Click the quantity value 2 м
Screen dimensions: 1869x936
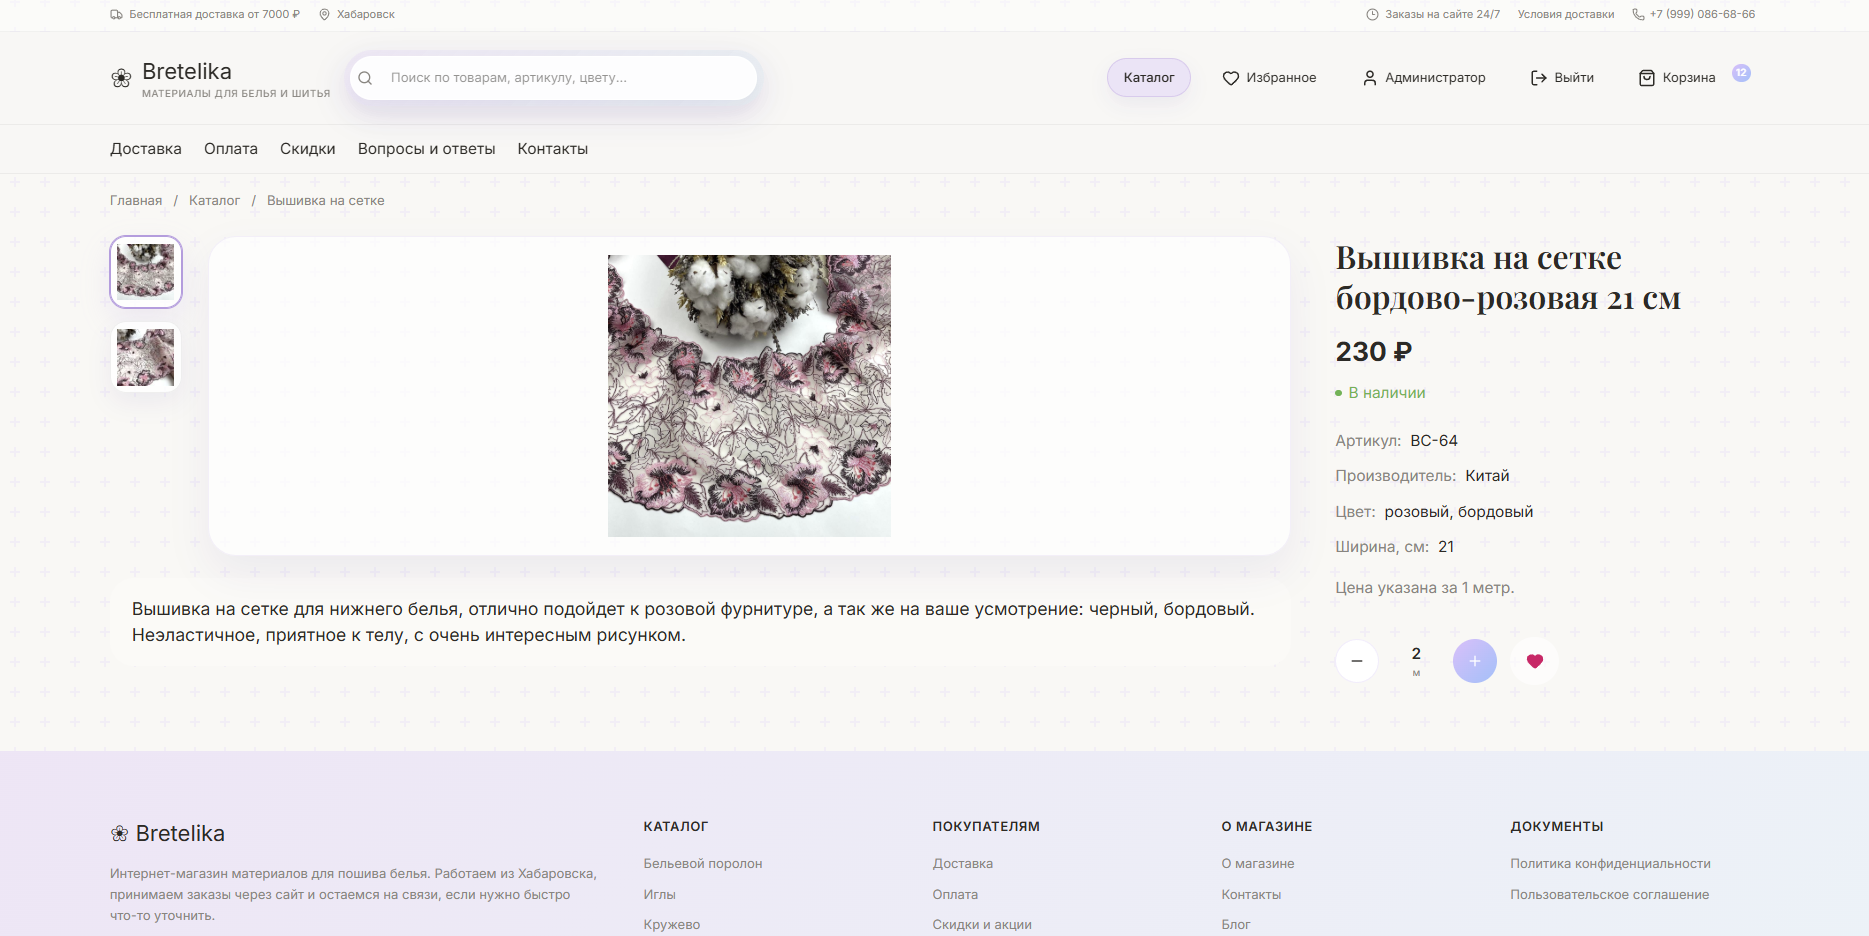point(1416,661)
